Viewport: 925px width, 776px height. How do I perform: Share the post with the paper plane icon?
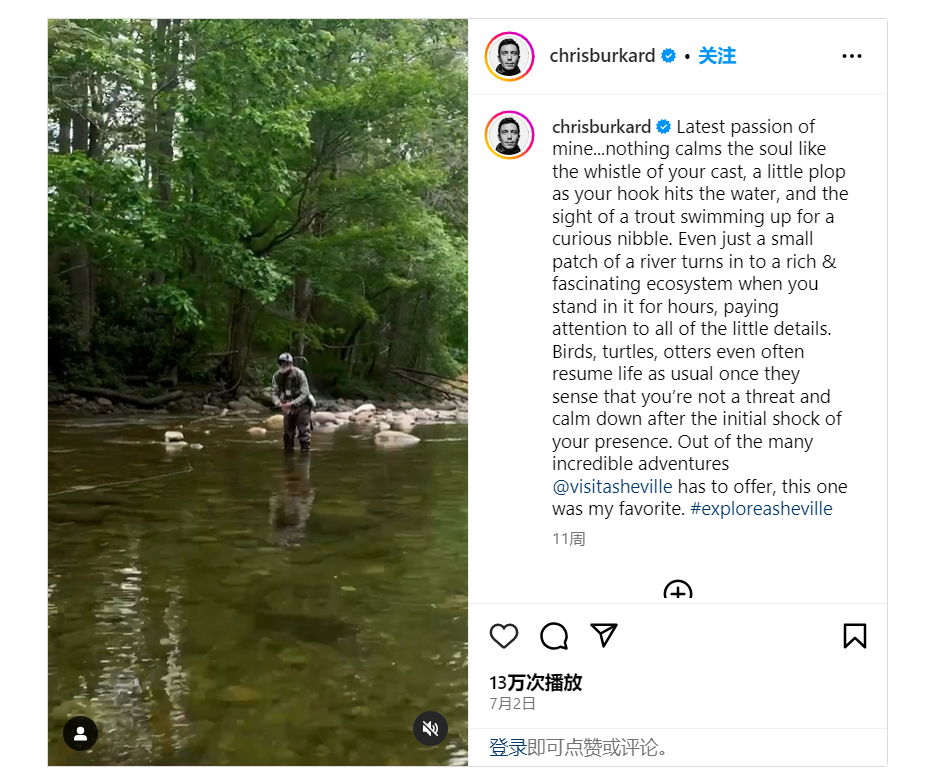(604, 636)
